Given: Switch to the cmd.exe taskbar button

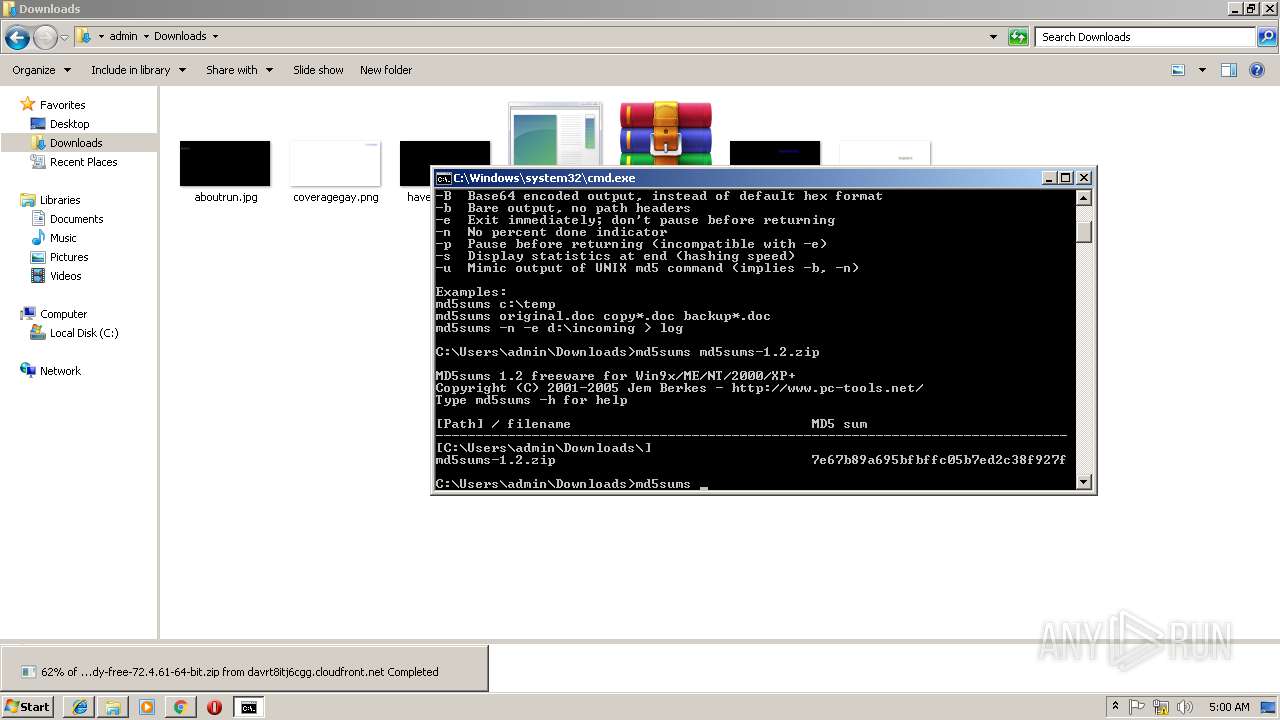Looking at the screenshot, I should (x=248, y=707).
